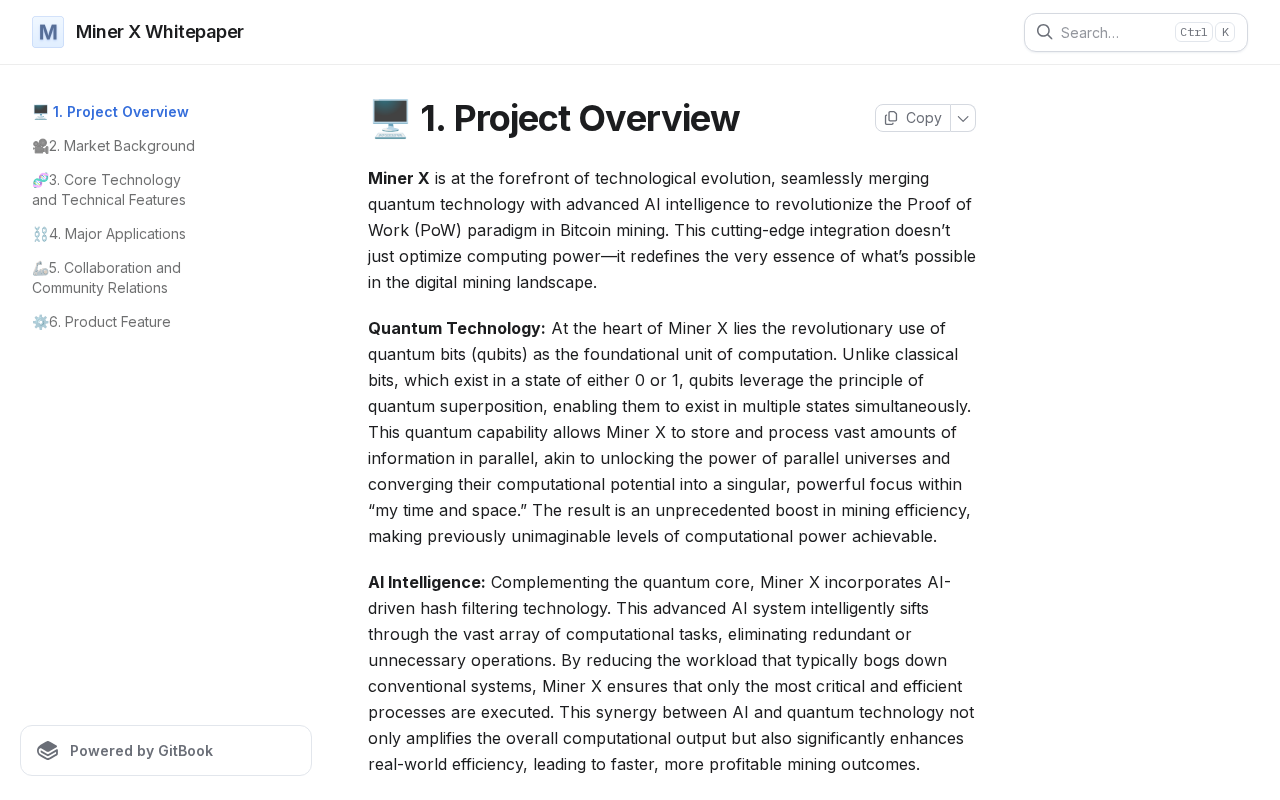The height and width of the screenshot is (800, 1280).
Task: Click the camera emoji for Market Background
Action: click(40, 146)
